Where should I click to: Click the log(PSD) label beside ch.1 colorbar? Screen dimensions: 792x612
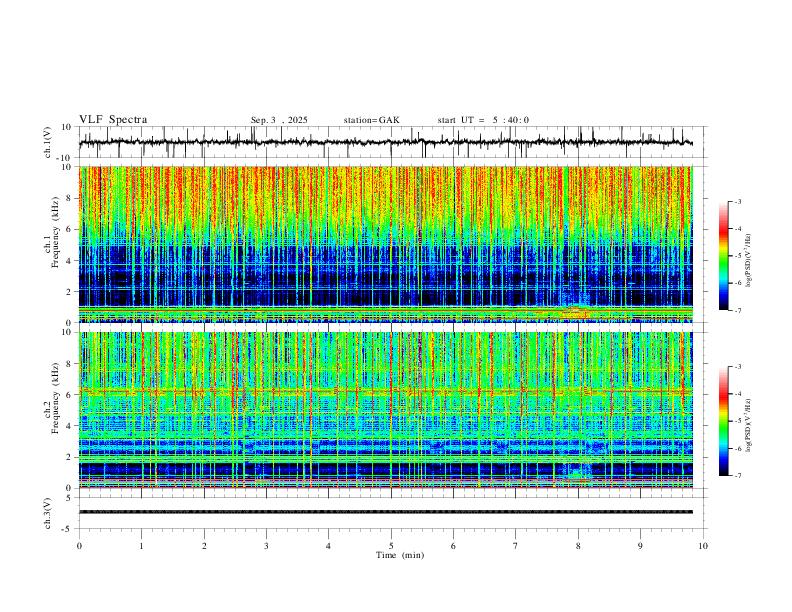748,259
